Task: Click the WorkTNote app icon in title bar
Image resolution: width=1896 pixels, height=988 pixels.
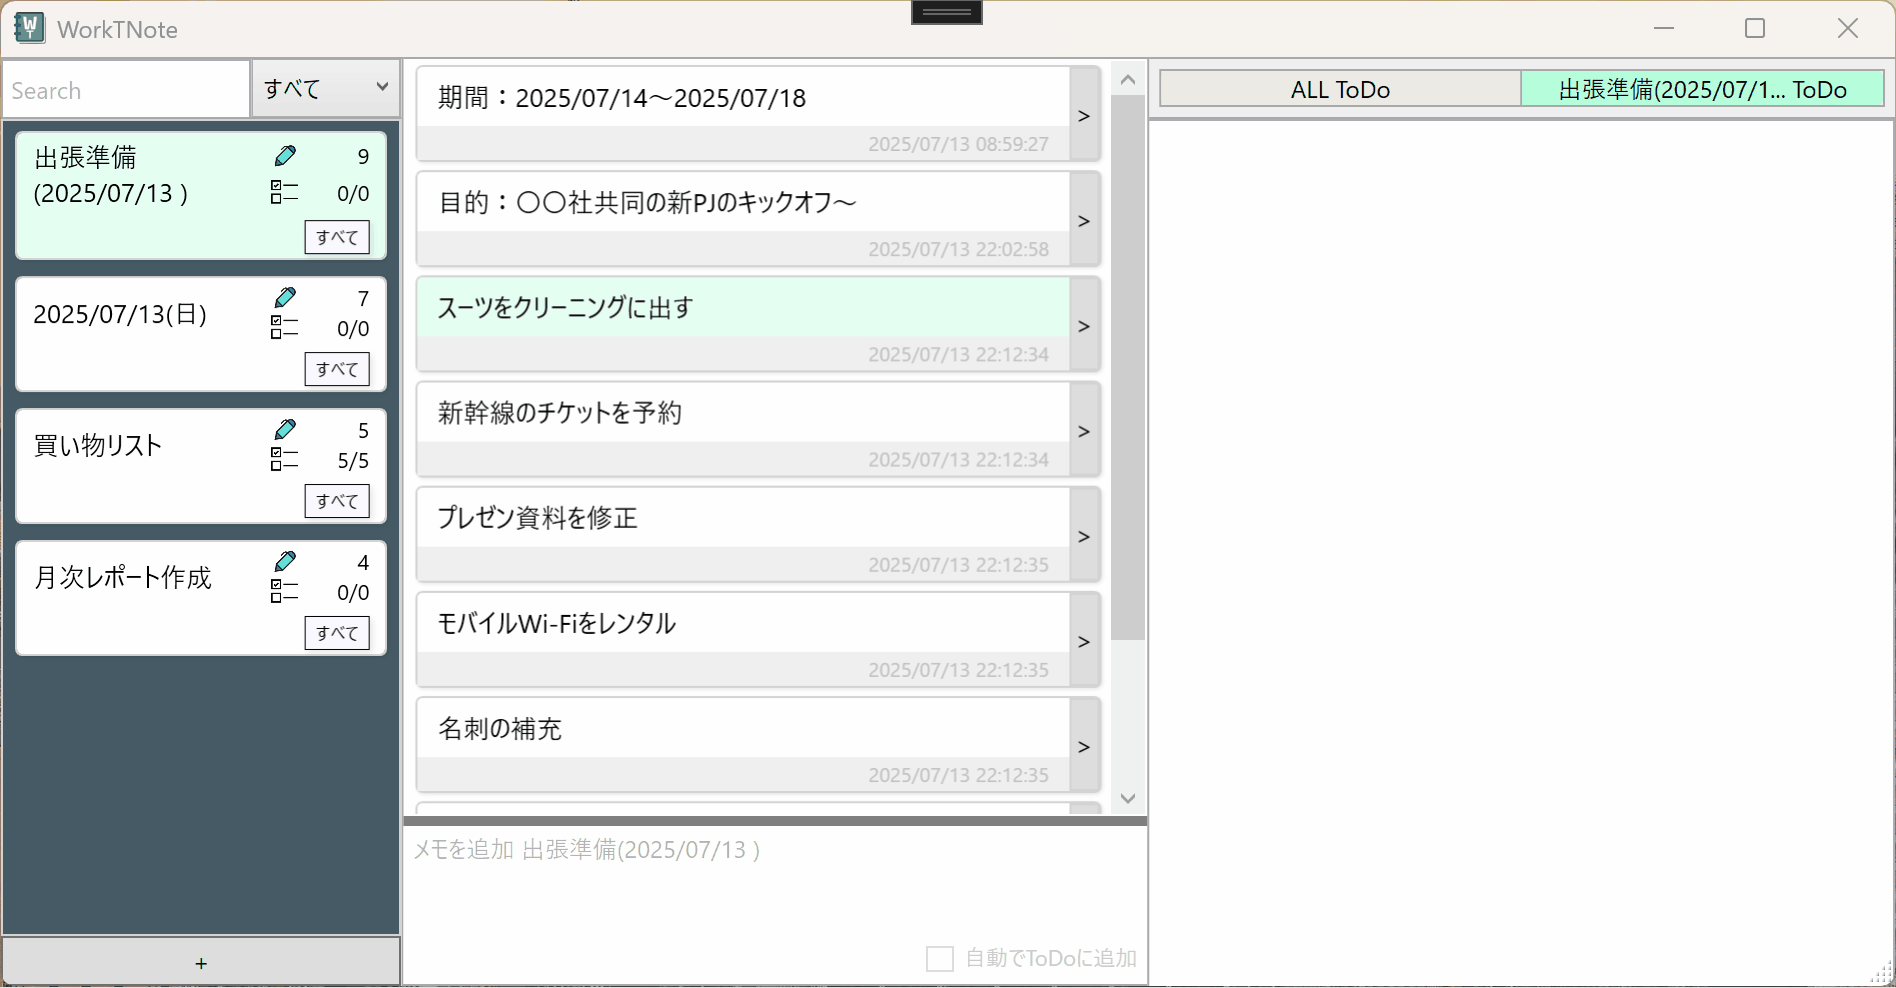Action: pyautogui.click(x=30, y=28)
